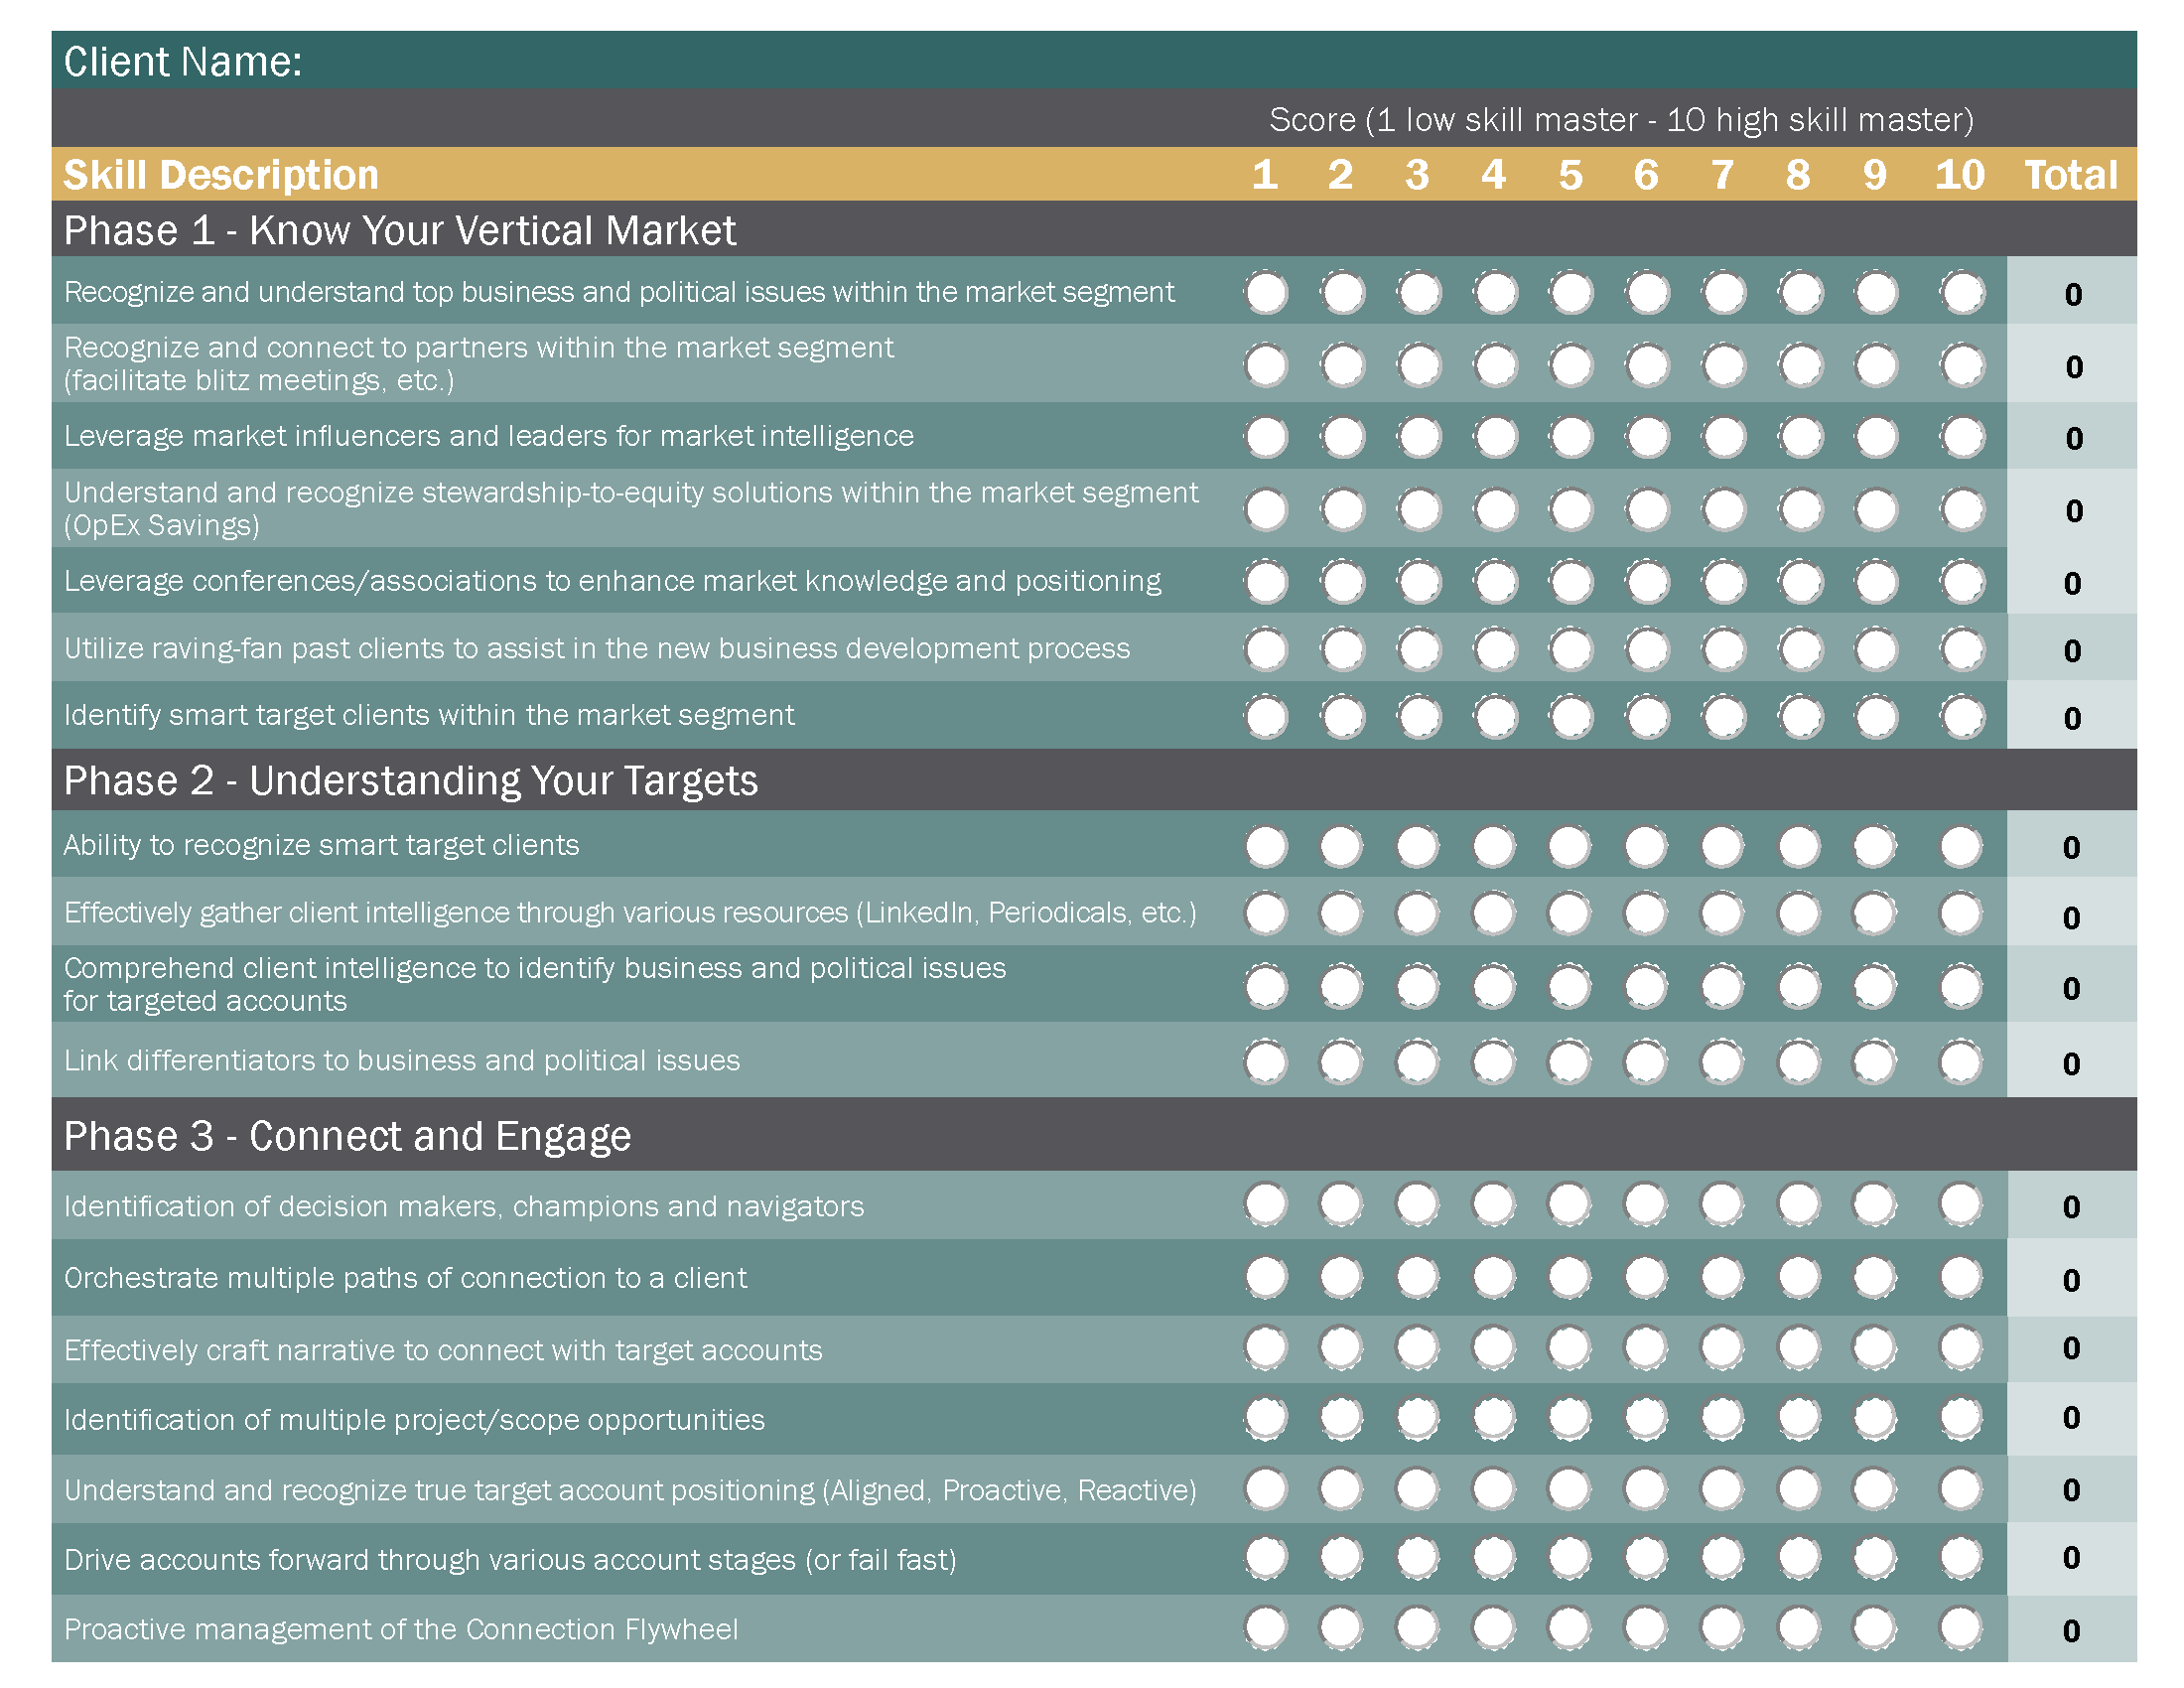The width and height of the screenshot is (2184, 1688).
Task: Click 'Drive accounts forward through various account stages' text
Action: coord(510,1560)
